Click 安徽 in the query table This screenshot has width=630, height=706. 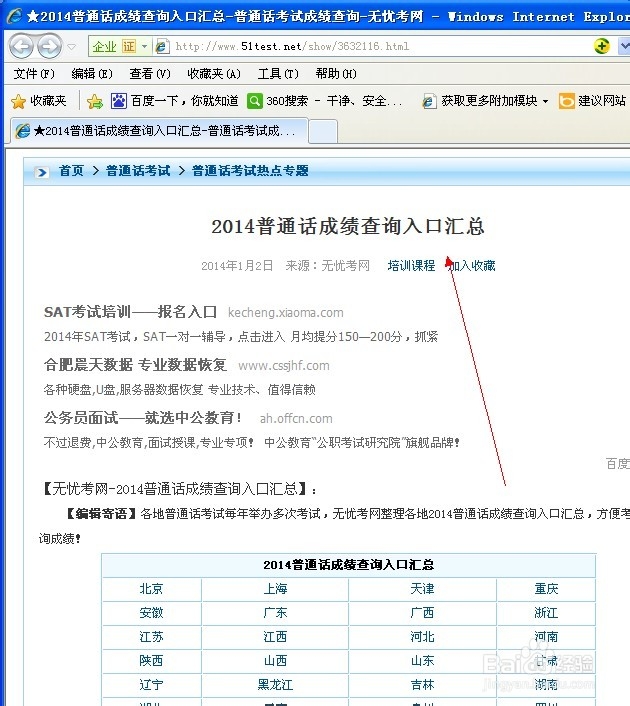click(151, 613)
